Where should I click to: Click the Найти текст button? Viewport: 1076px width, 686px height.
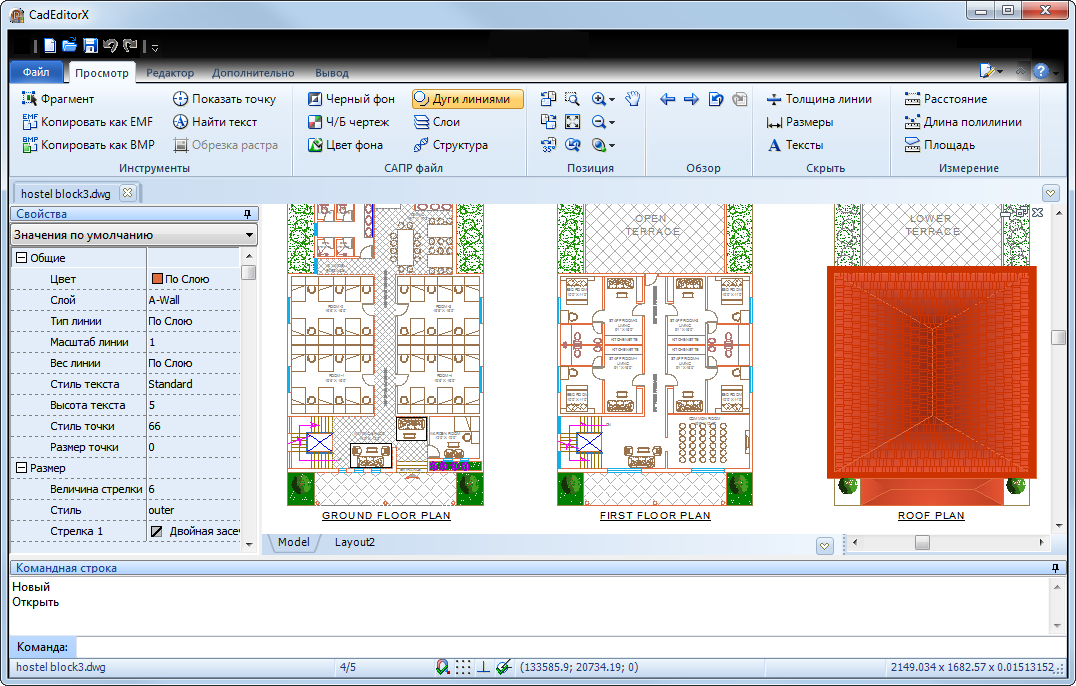pyautogui.click(x=215, y=122)
